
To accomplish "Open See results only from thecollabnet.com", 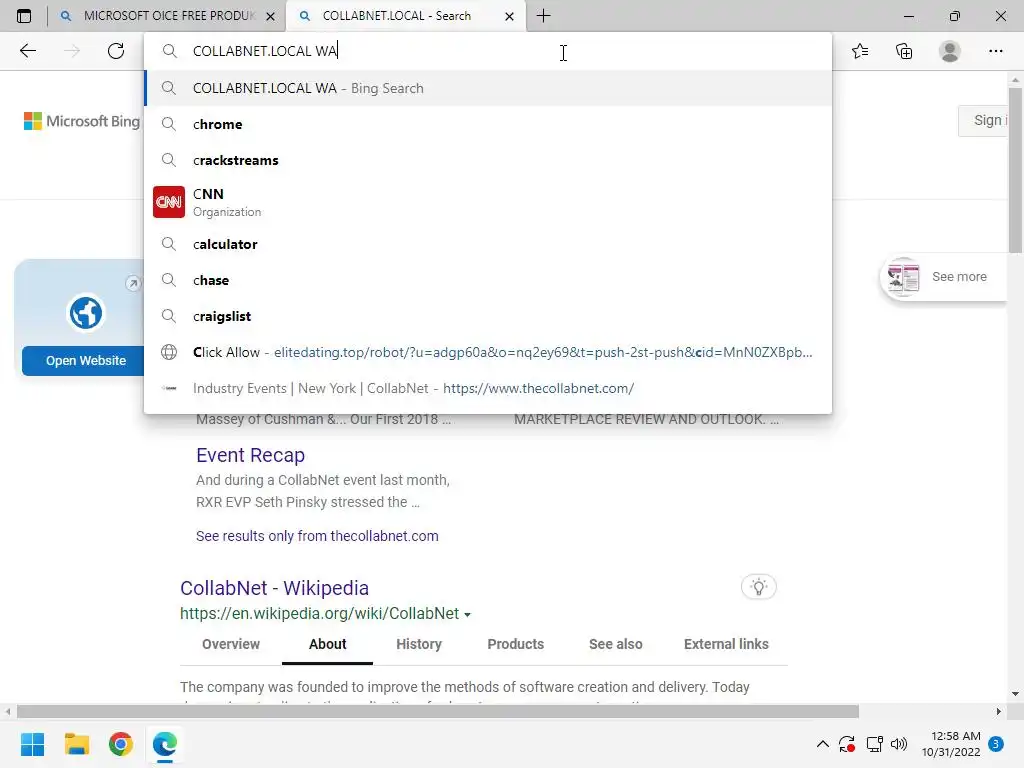I will click(x=317, y=536).
